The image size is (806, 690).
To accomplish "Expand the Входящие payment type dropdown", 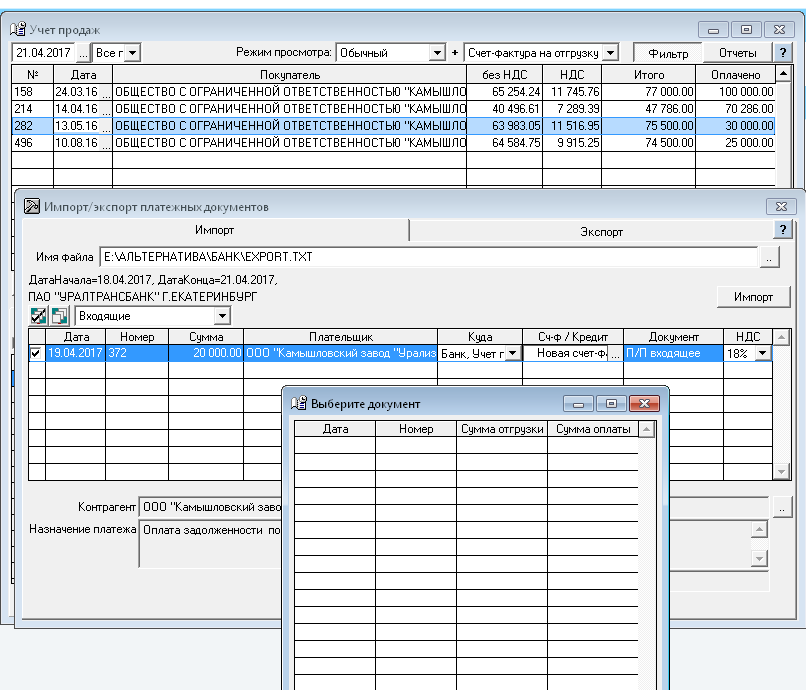I will tap(221, 316).
